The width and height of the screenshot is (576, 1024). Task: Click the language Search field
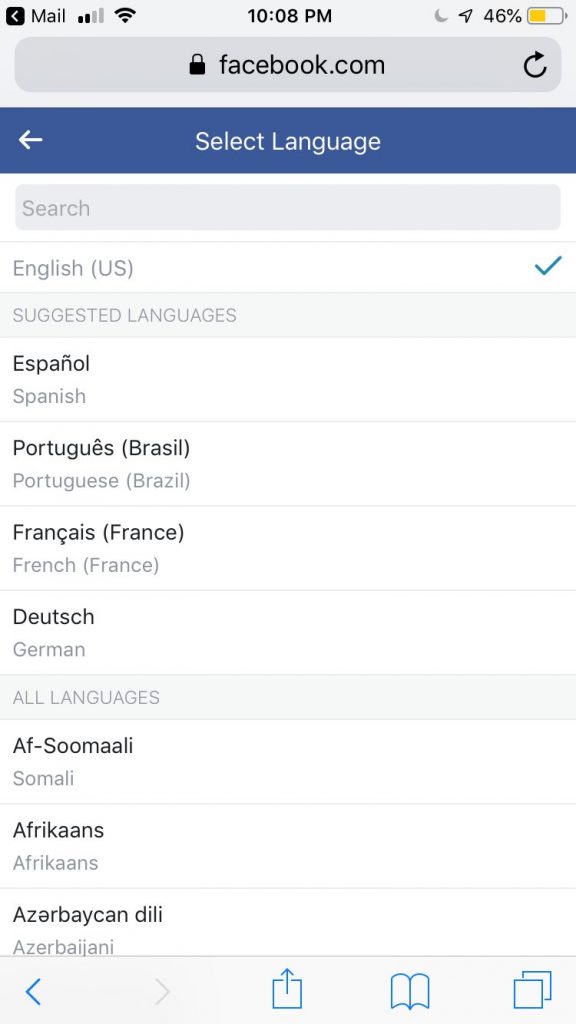click(x=288, y=208)
